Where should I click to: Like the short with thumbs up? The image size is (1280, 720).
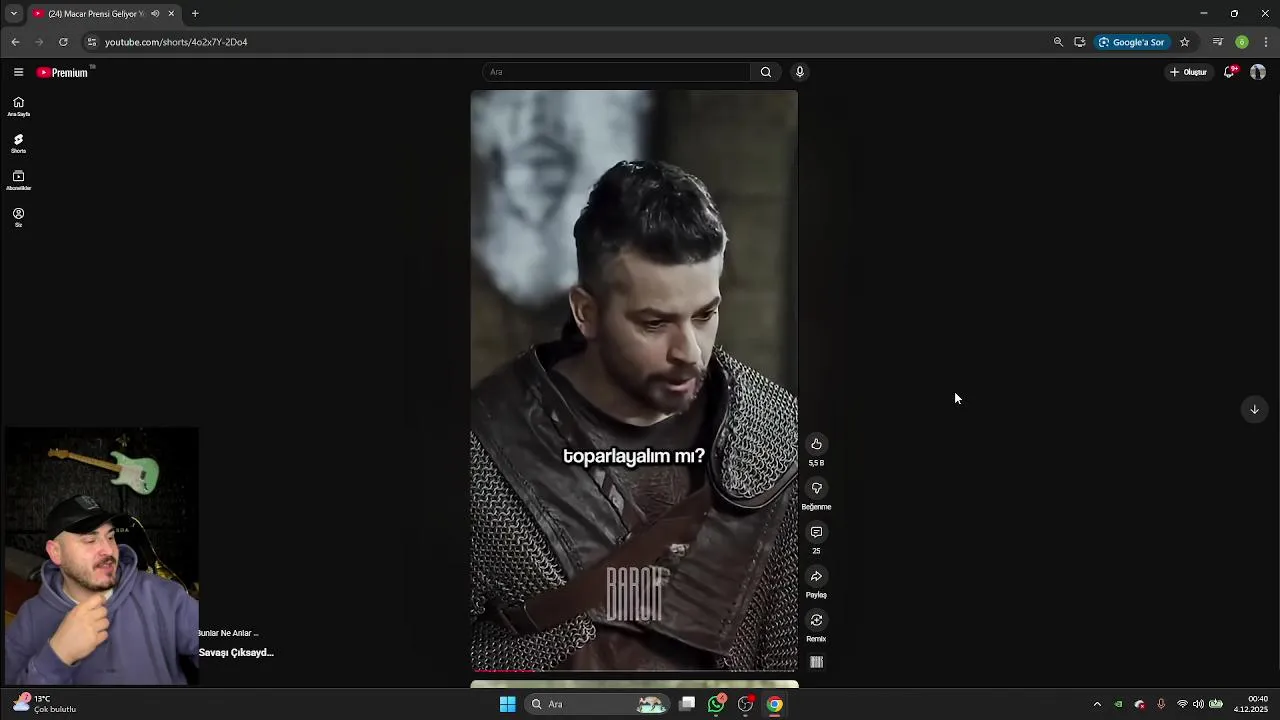point(816,444)
